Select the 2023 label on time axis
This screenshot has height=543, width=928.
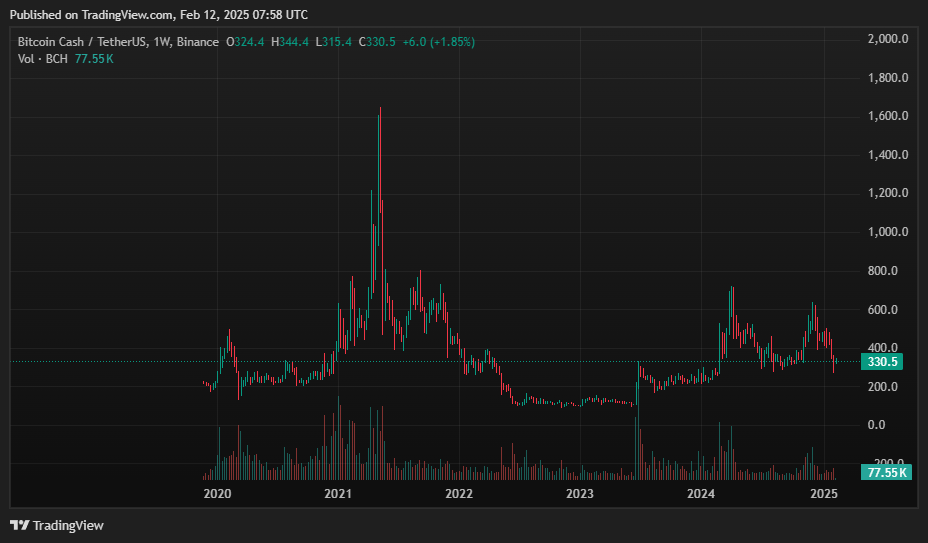coord(580,494)
